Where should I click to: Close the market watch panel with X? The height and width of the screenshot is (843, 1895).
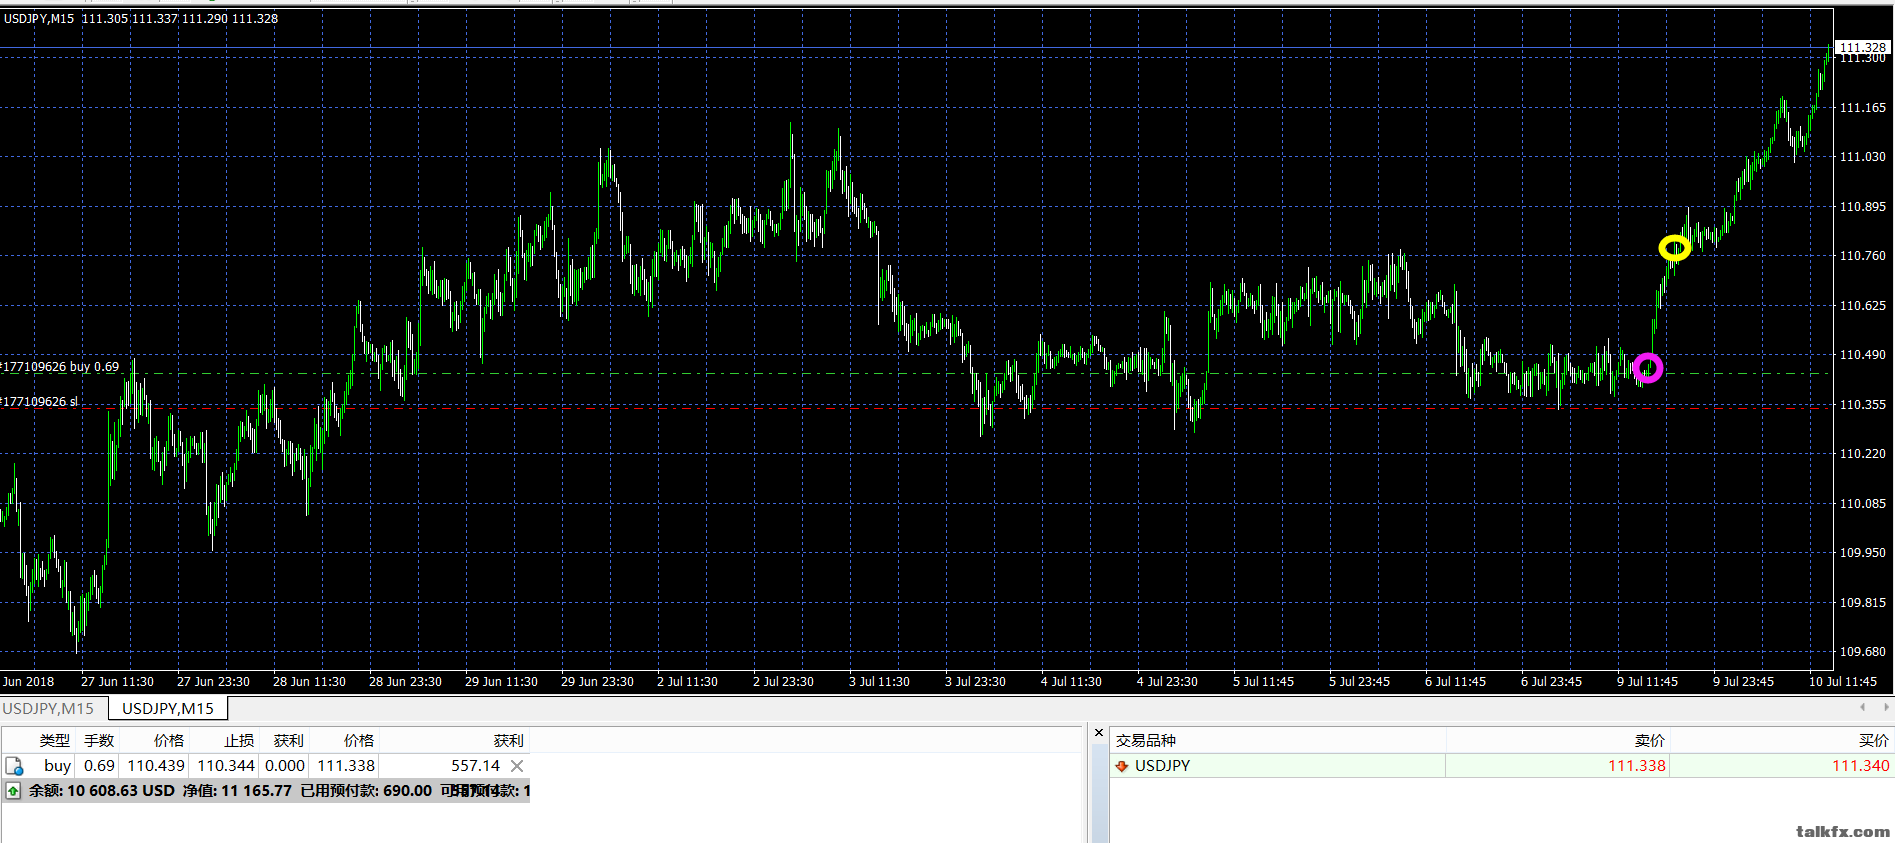coord(1099,733)
